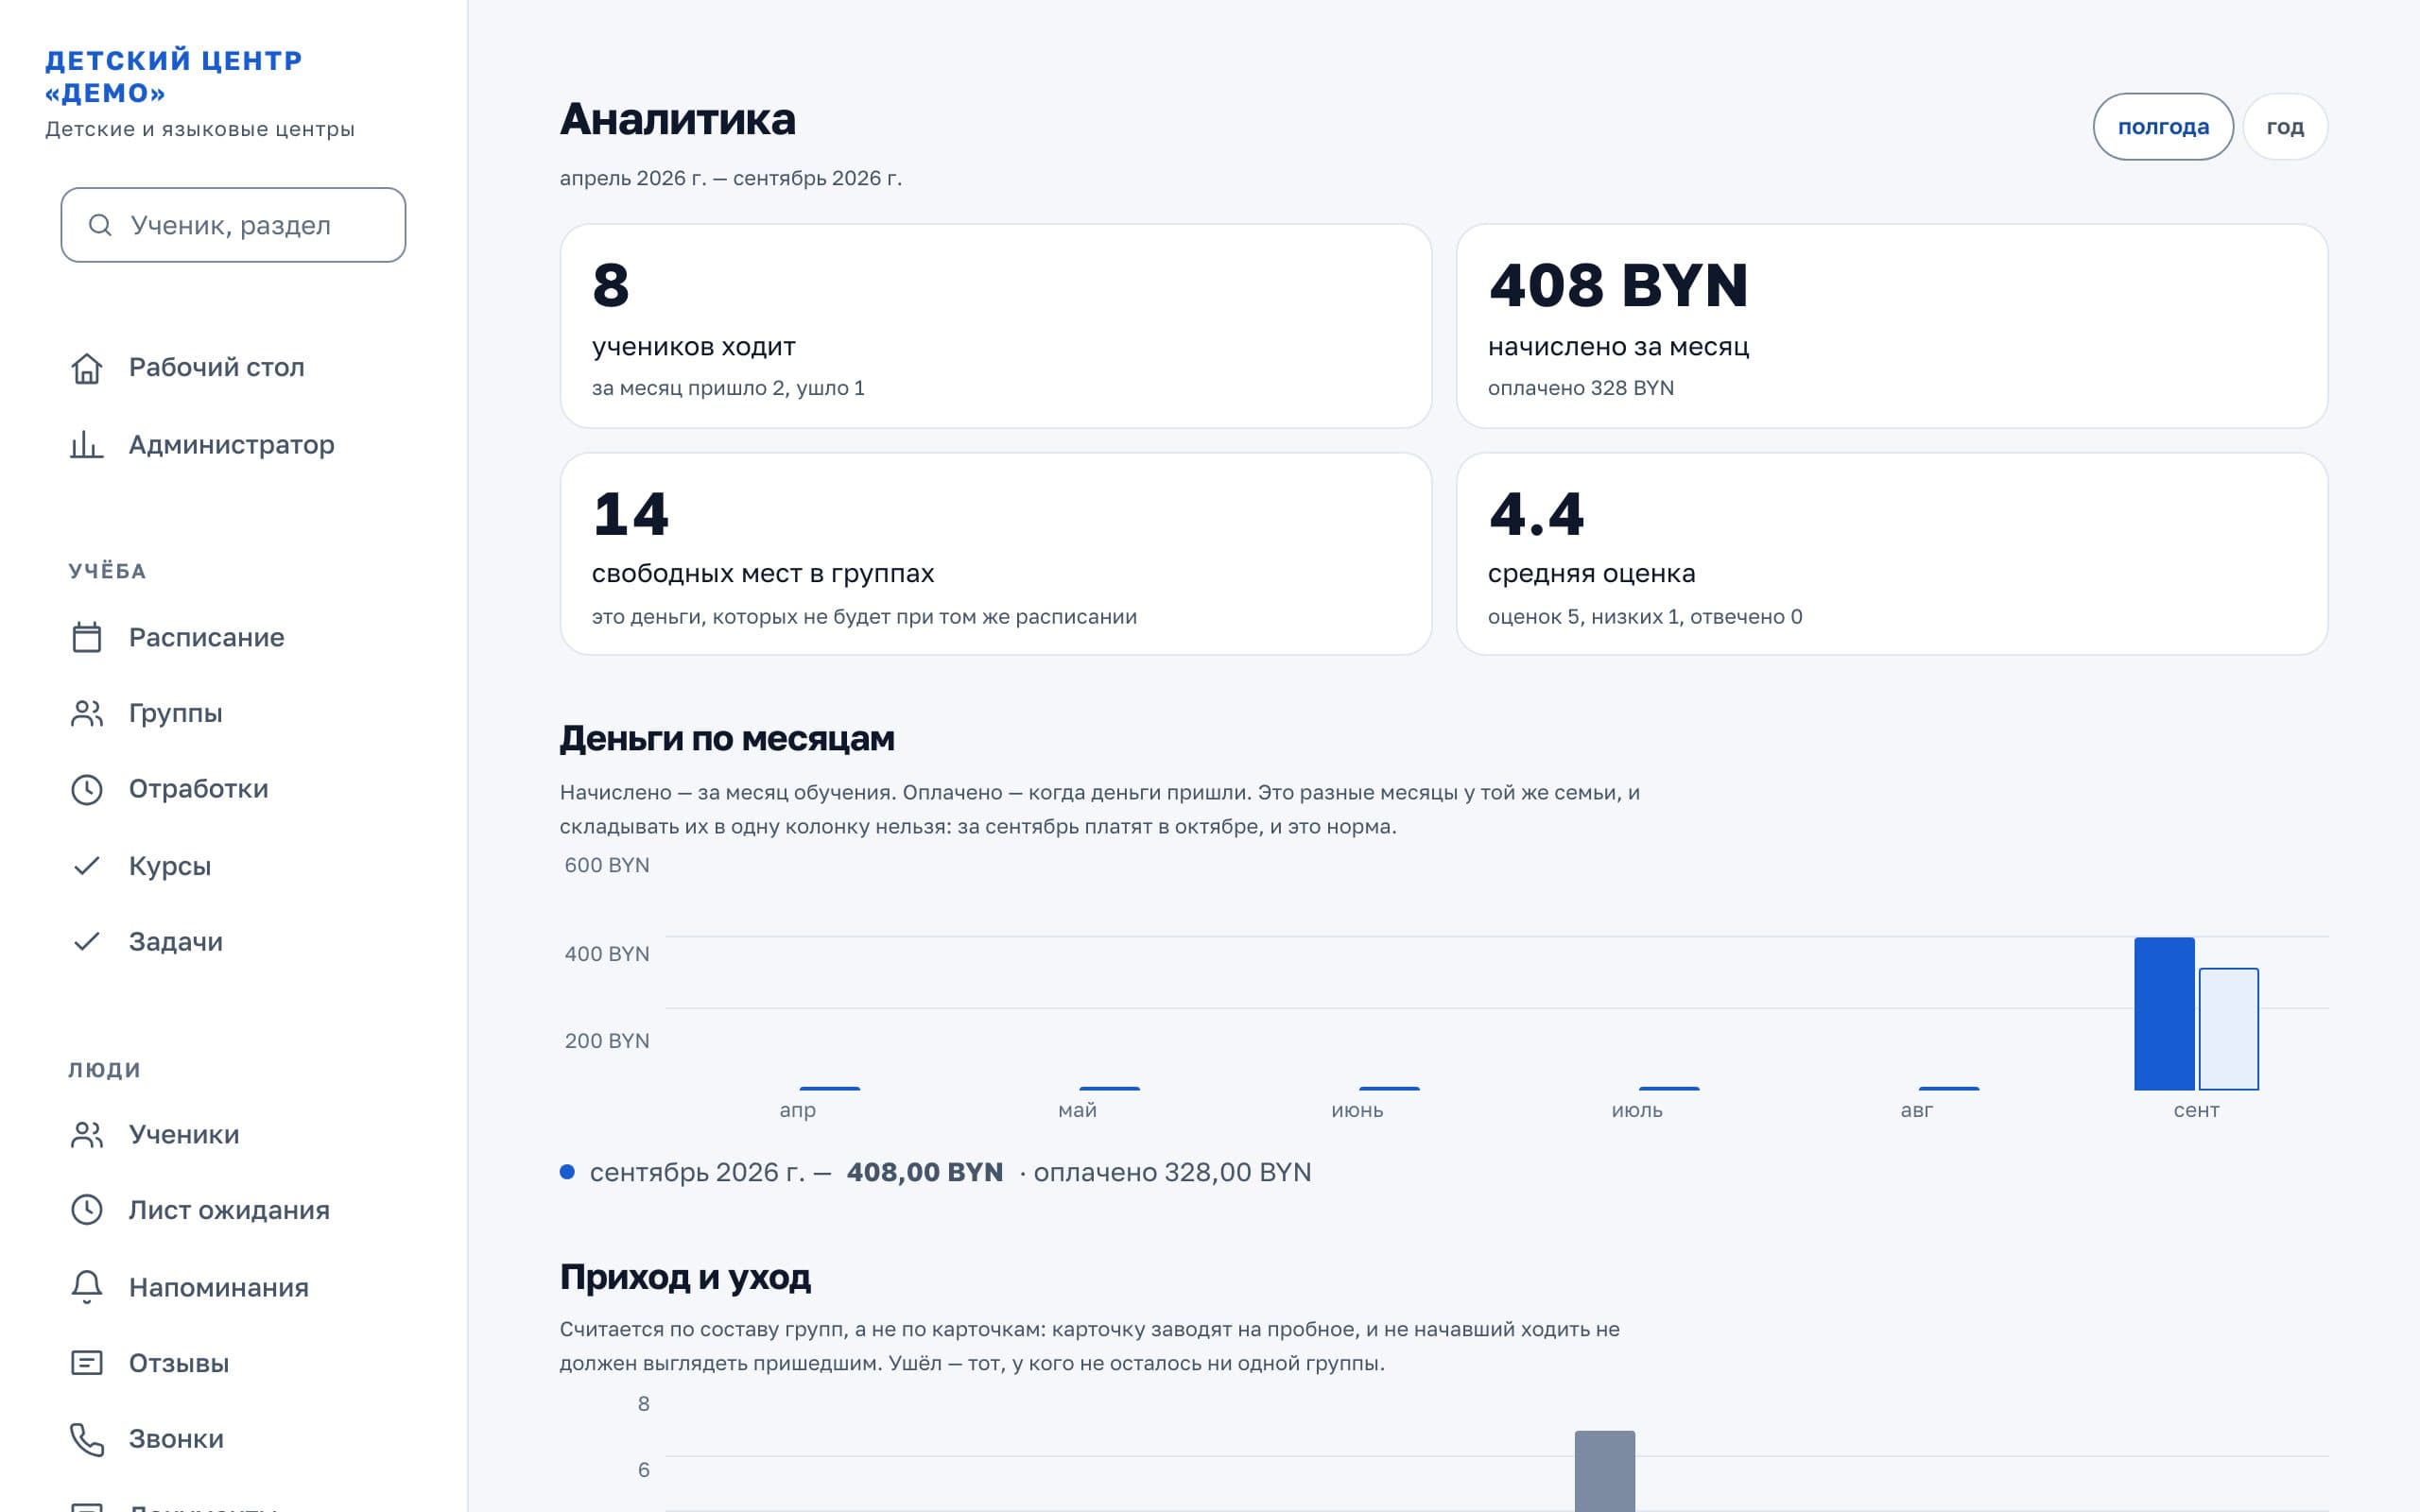Click the Детский центр «Демо» logo link
The width and height of the screenshot is (2420, 1512).
(174, 76)
